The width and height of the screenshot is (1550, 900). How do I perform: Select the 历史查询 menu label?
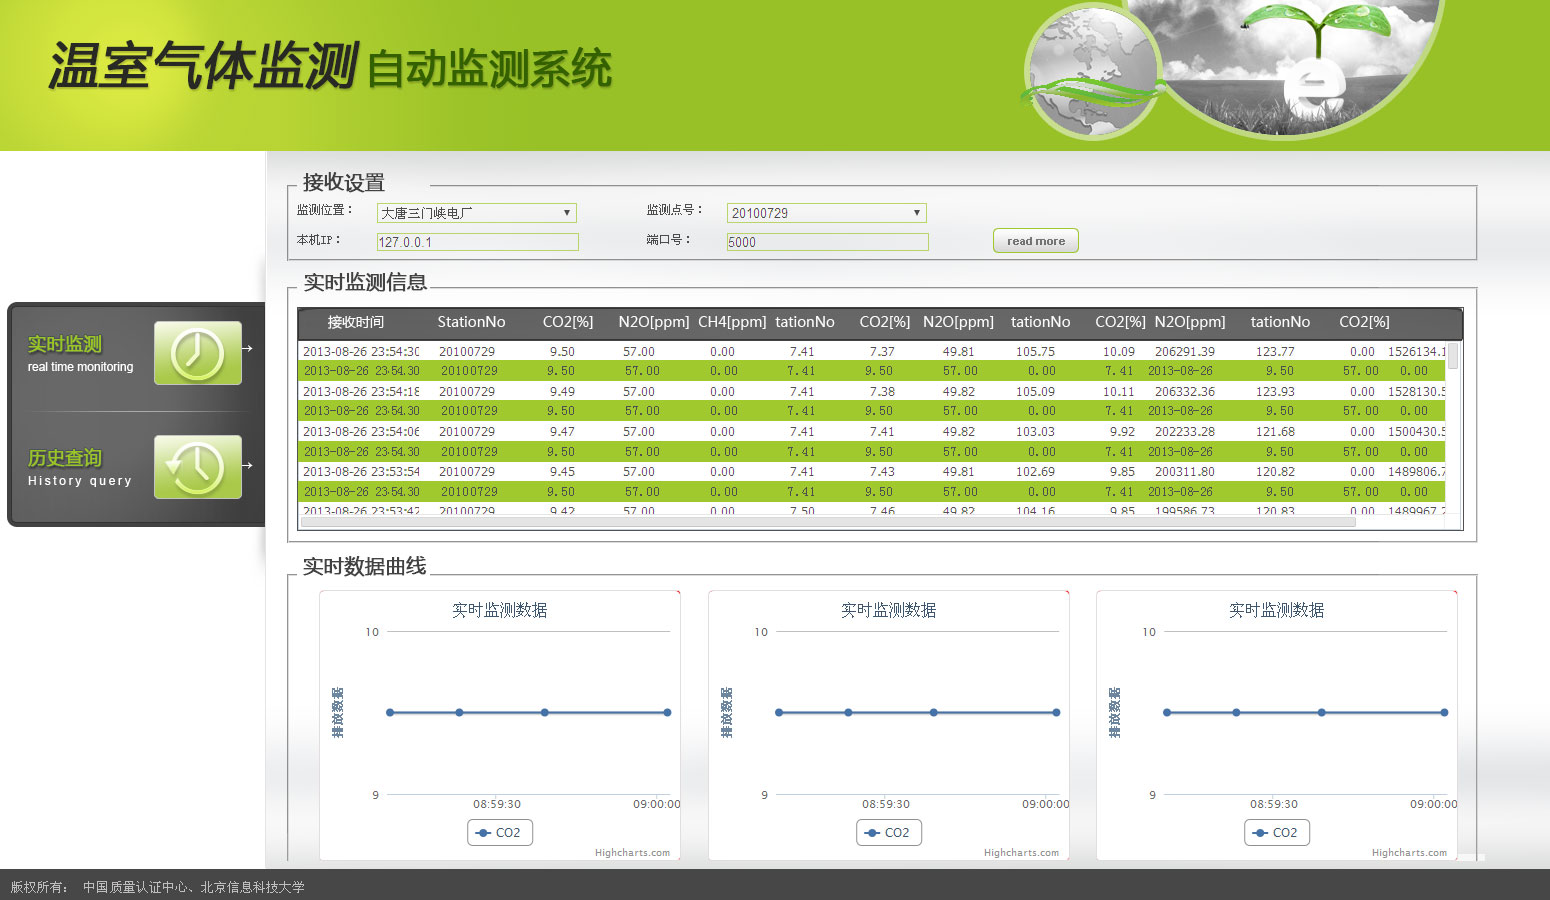point(65,458)
